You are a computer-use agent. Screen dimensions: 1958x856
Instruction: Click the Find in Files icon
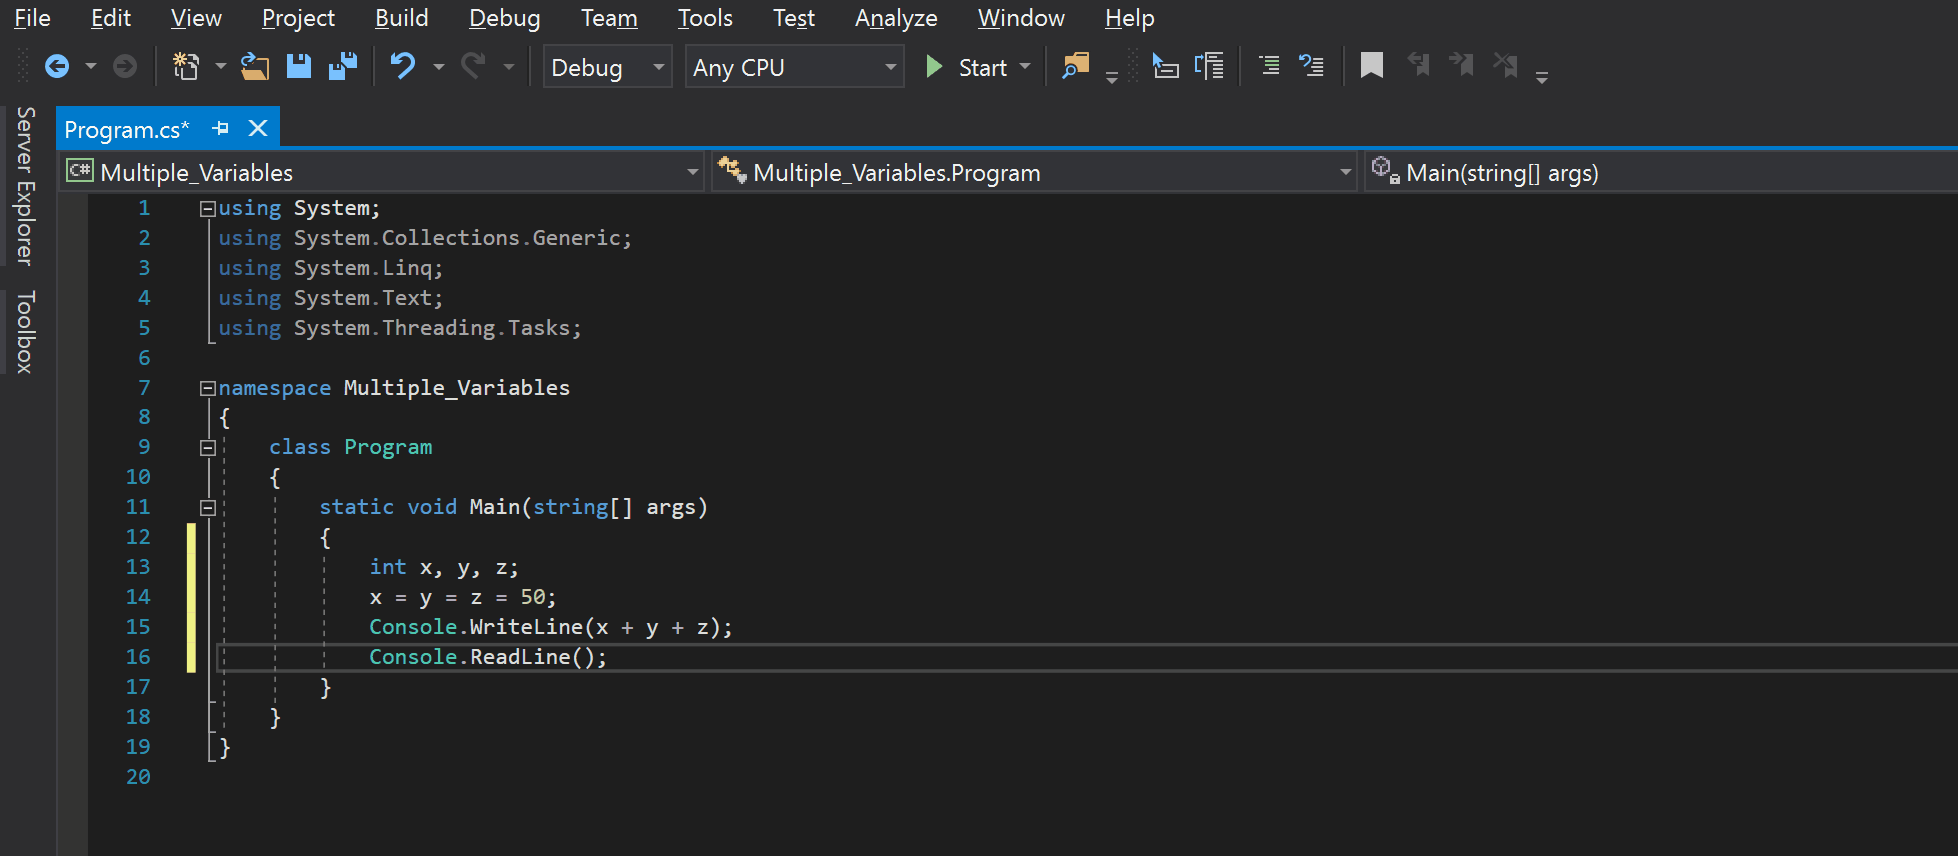pyautogui.click(x=1076, y=67)
